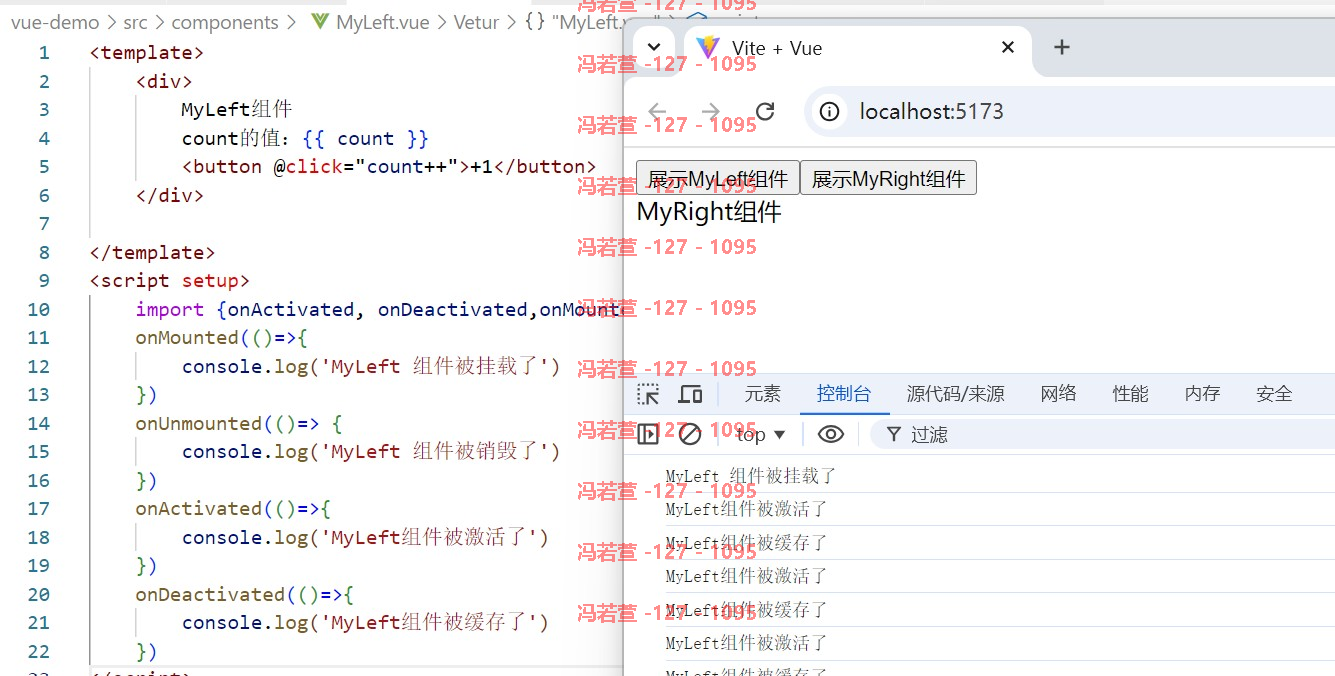
Task: Open the 内存 DevTools tab
Action: coord(1202,394)
